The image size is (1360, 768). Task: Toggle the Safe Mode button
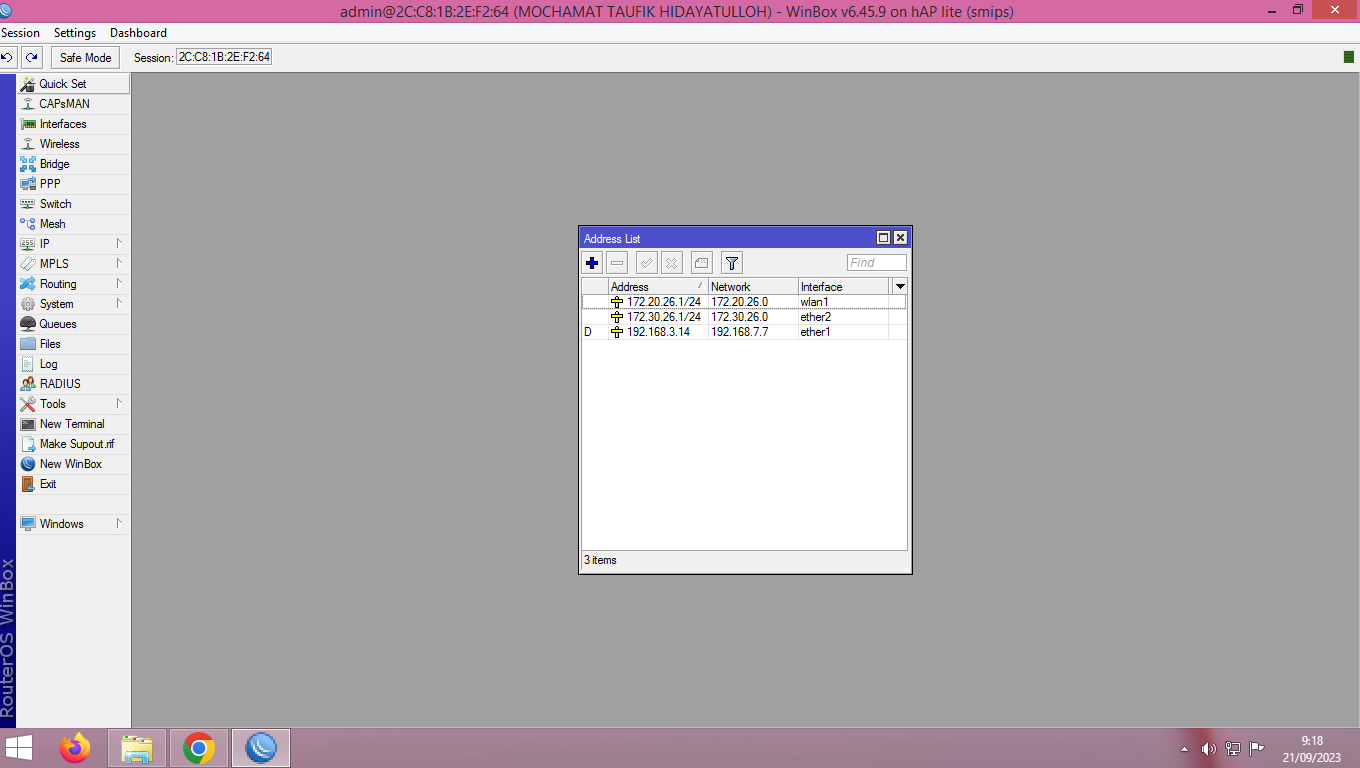(85, 57)
